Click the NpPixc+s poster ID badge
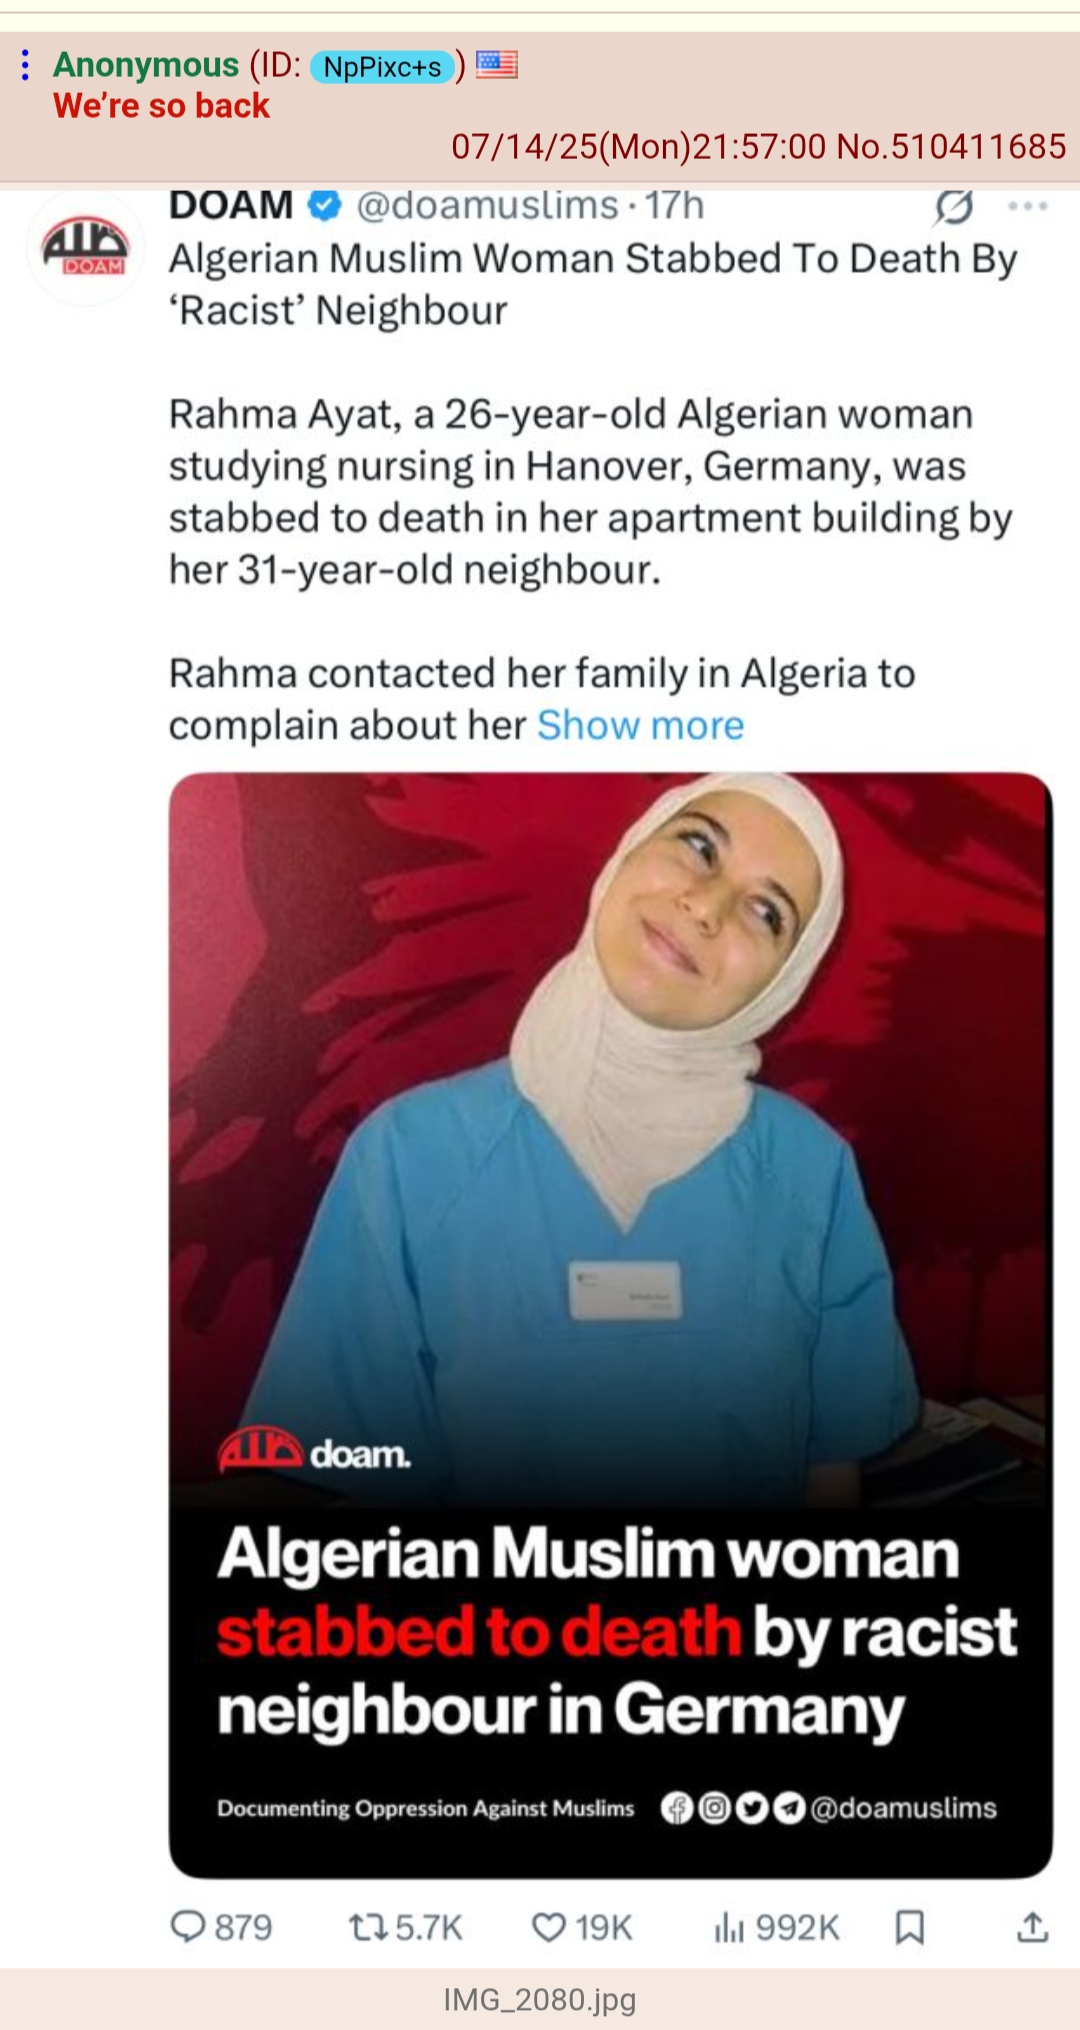 [x=383, y=67]
